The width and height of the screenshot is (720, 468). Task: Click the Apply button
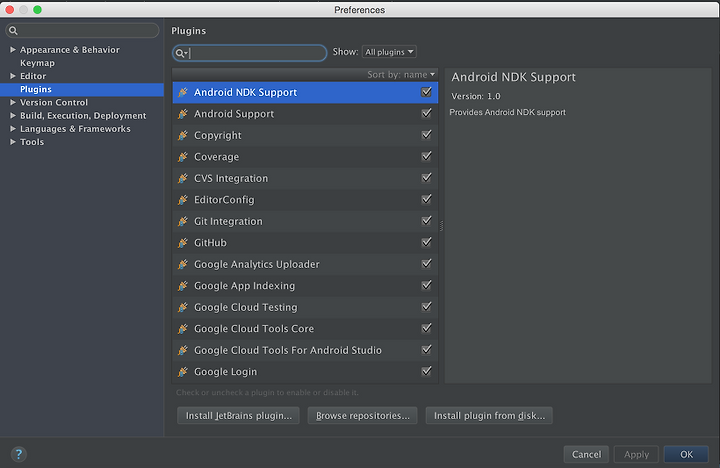636,454
